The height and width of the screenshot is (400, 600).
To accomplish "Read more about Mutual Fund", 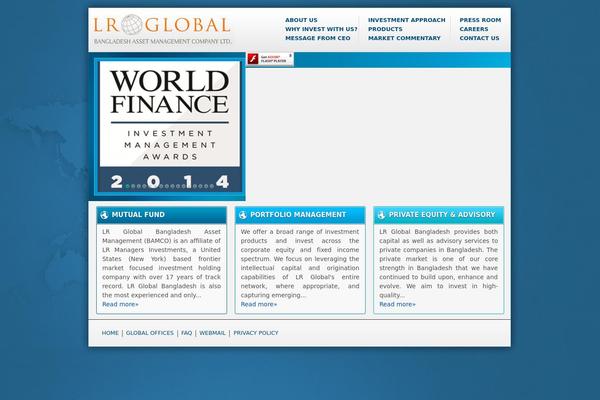I will click(x=120, y=304).
